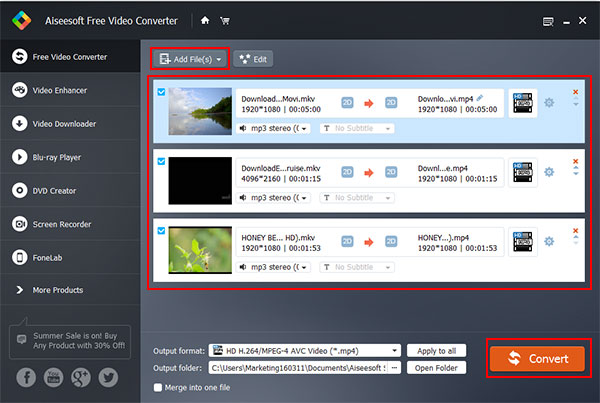Uncheck the DownloadE...ruise.mkv file checkbox
This screenshot has width=600, height=403.
click(161, 161)
